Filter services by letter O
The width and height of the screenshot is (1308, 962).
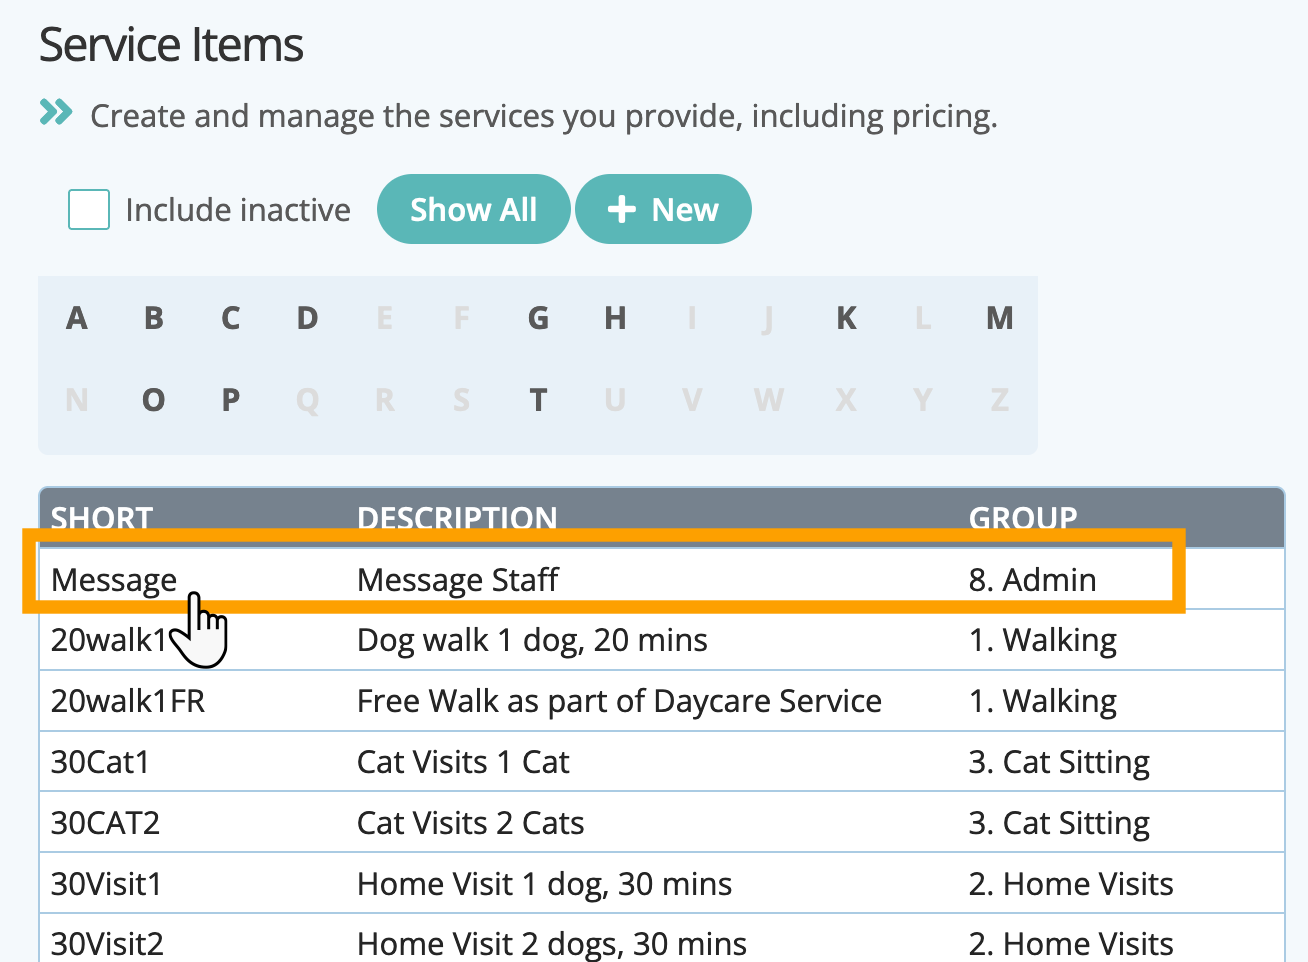pyautogui.click(x=153, y=400)
